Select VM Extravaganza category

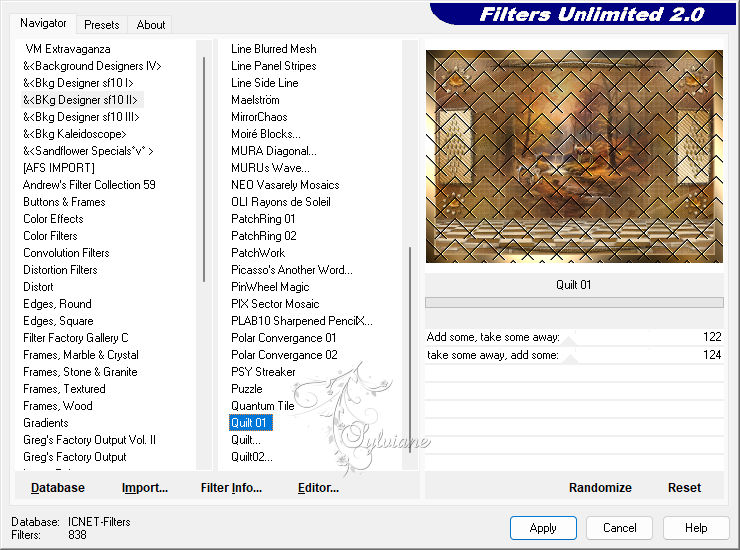click(x=68, y=49)
